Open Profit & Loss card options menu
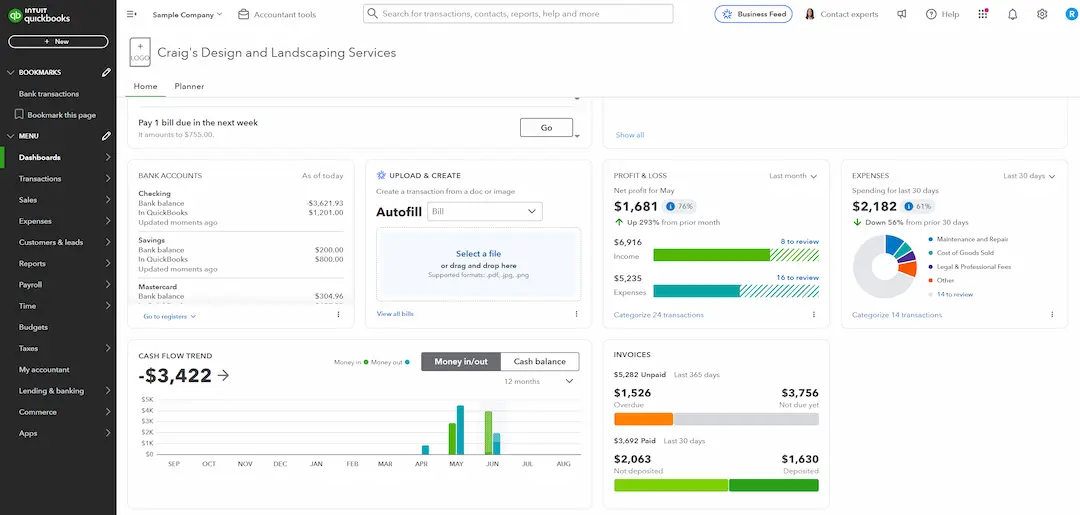 (813, 315)
